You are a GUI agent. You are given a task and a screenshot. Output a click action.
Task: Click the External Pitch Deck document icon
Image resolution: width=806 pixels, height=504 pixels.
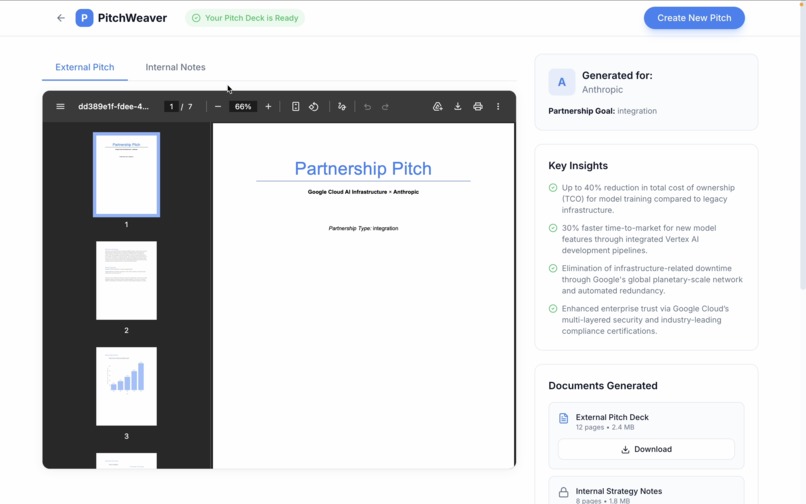(x=563, y=419)
